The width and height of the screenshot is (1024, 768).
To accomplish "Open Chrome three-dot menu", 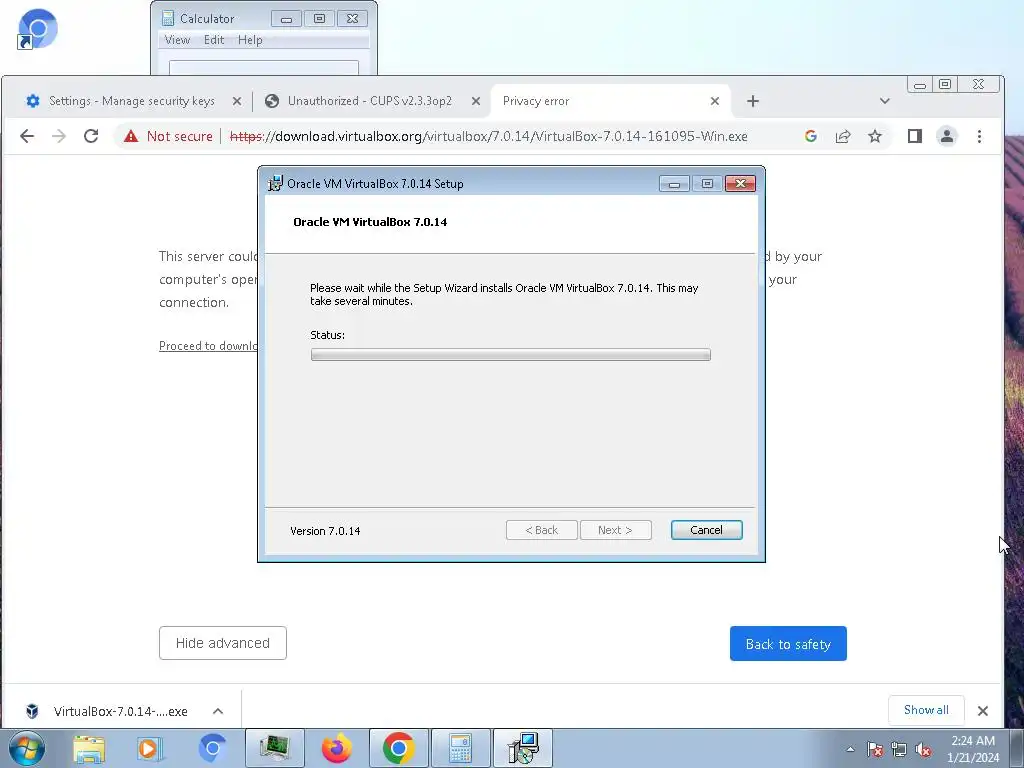I will tap(979, 136).
